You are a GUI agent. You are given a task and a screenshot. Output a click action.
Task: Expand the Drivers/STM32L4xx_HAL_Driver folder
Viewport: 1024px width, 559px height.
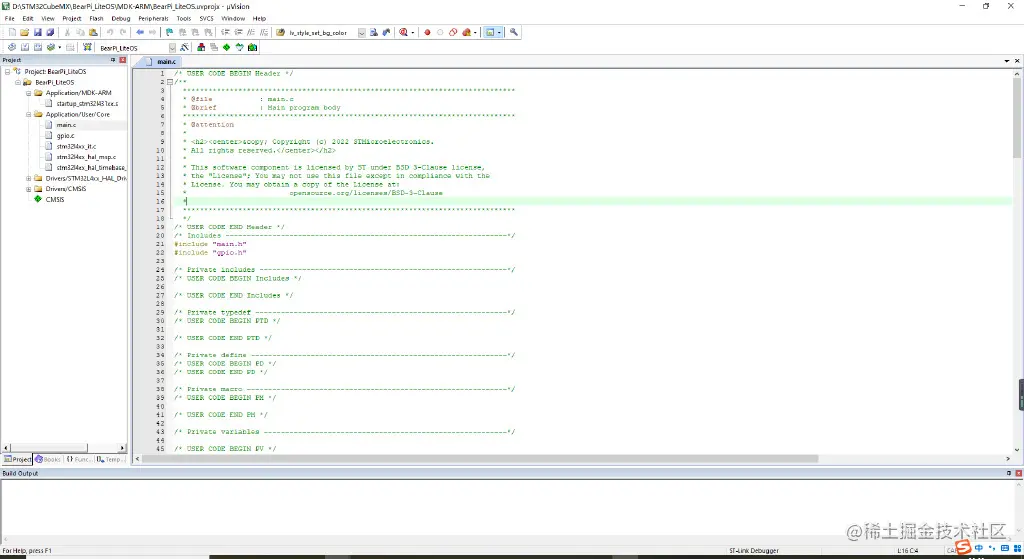coord(29,178)
